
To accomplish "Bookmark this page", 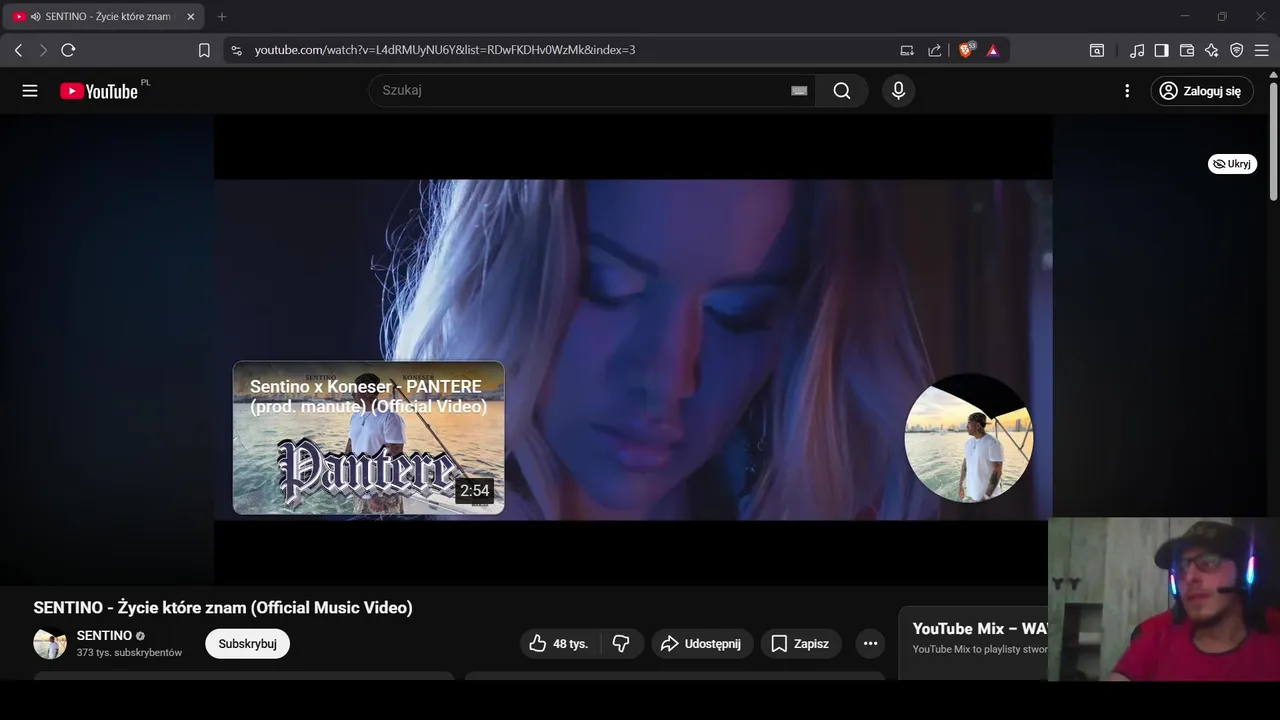I will tap(204, 50).
